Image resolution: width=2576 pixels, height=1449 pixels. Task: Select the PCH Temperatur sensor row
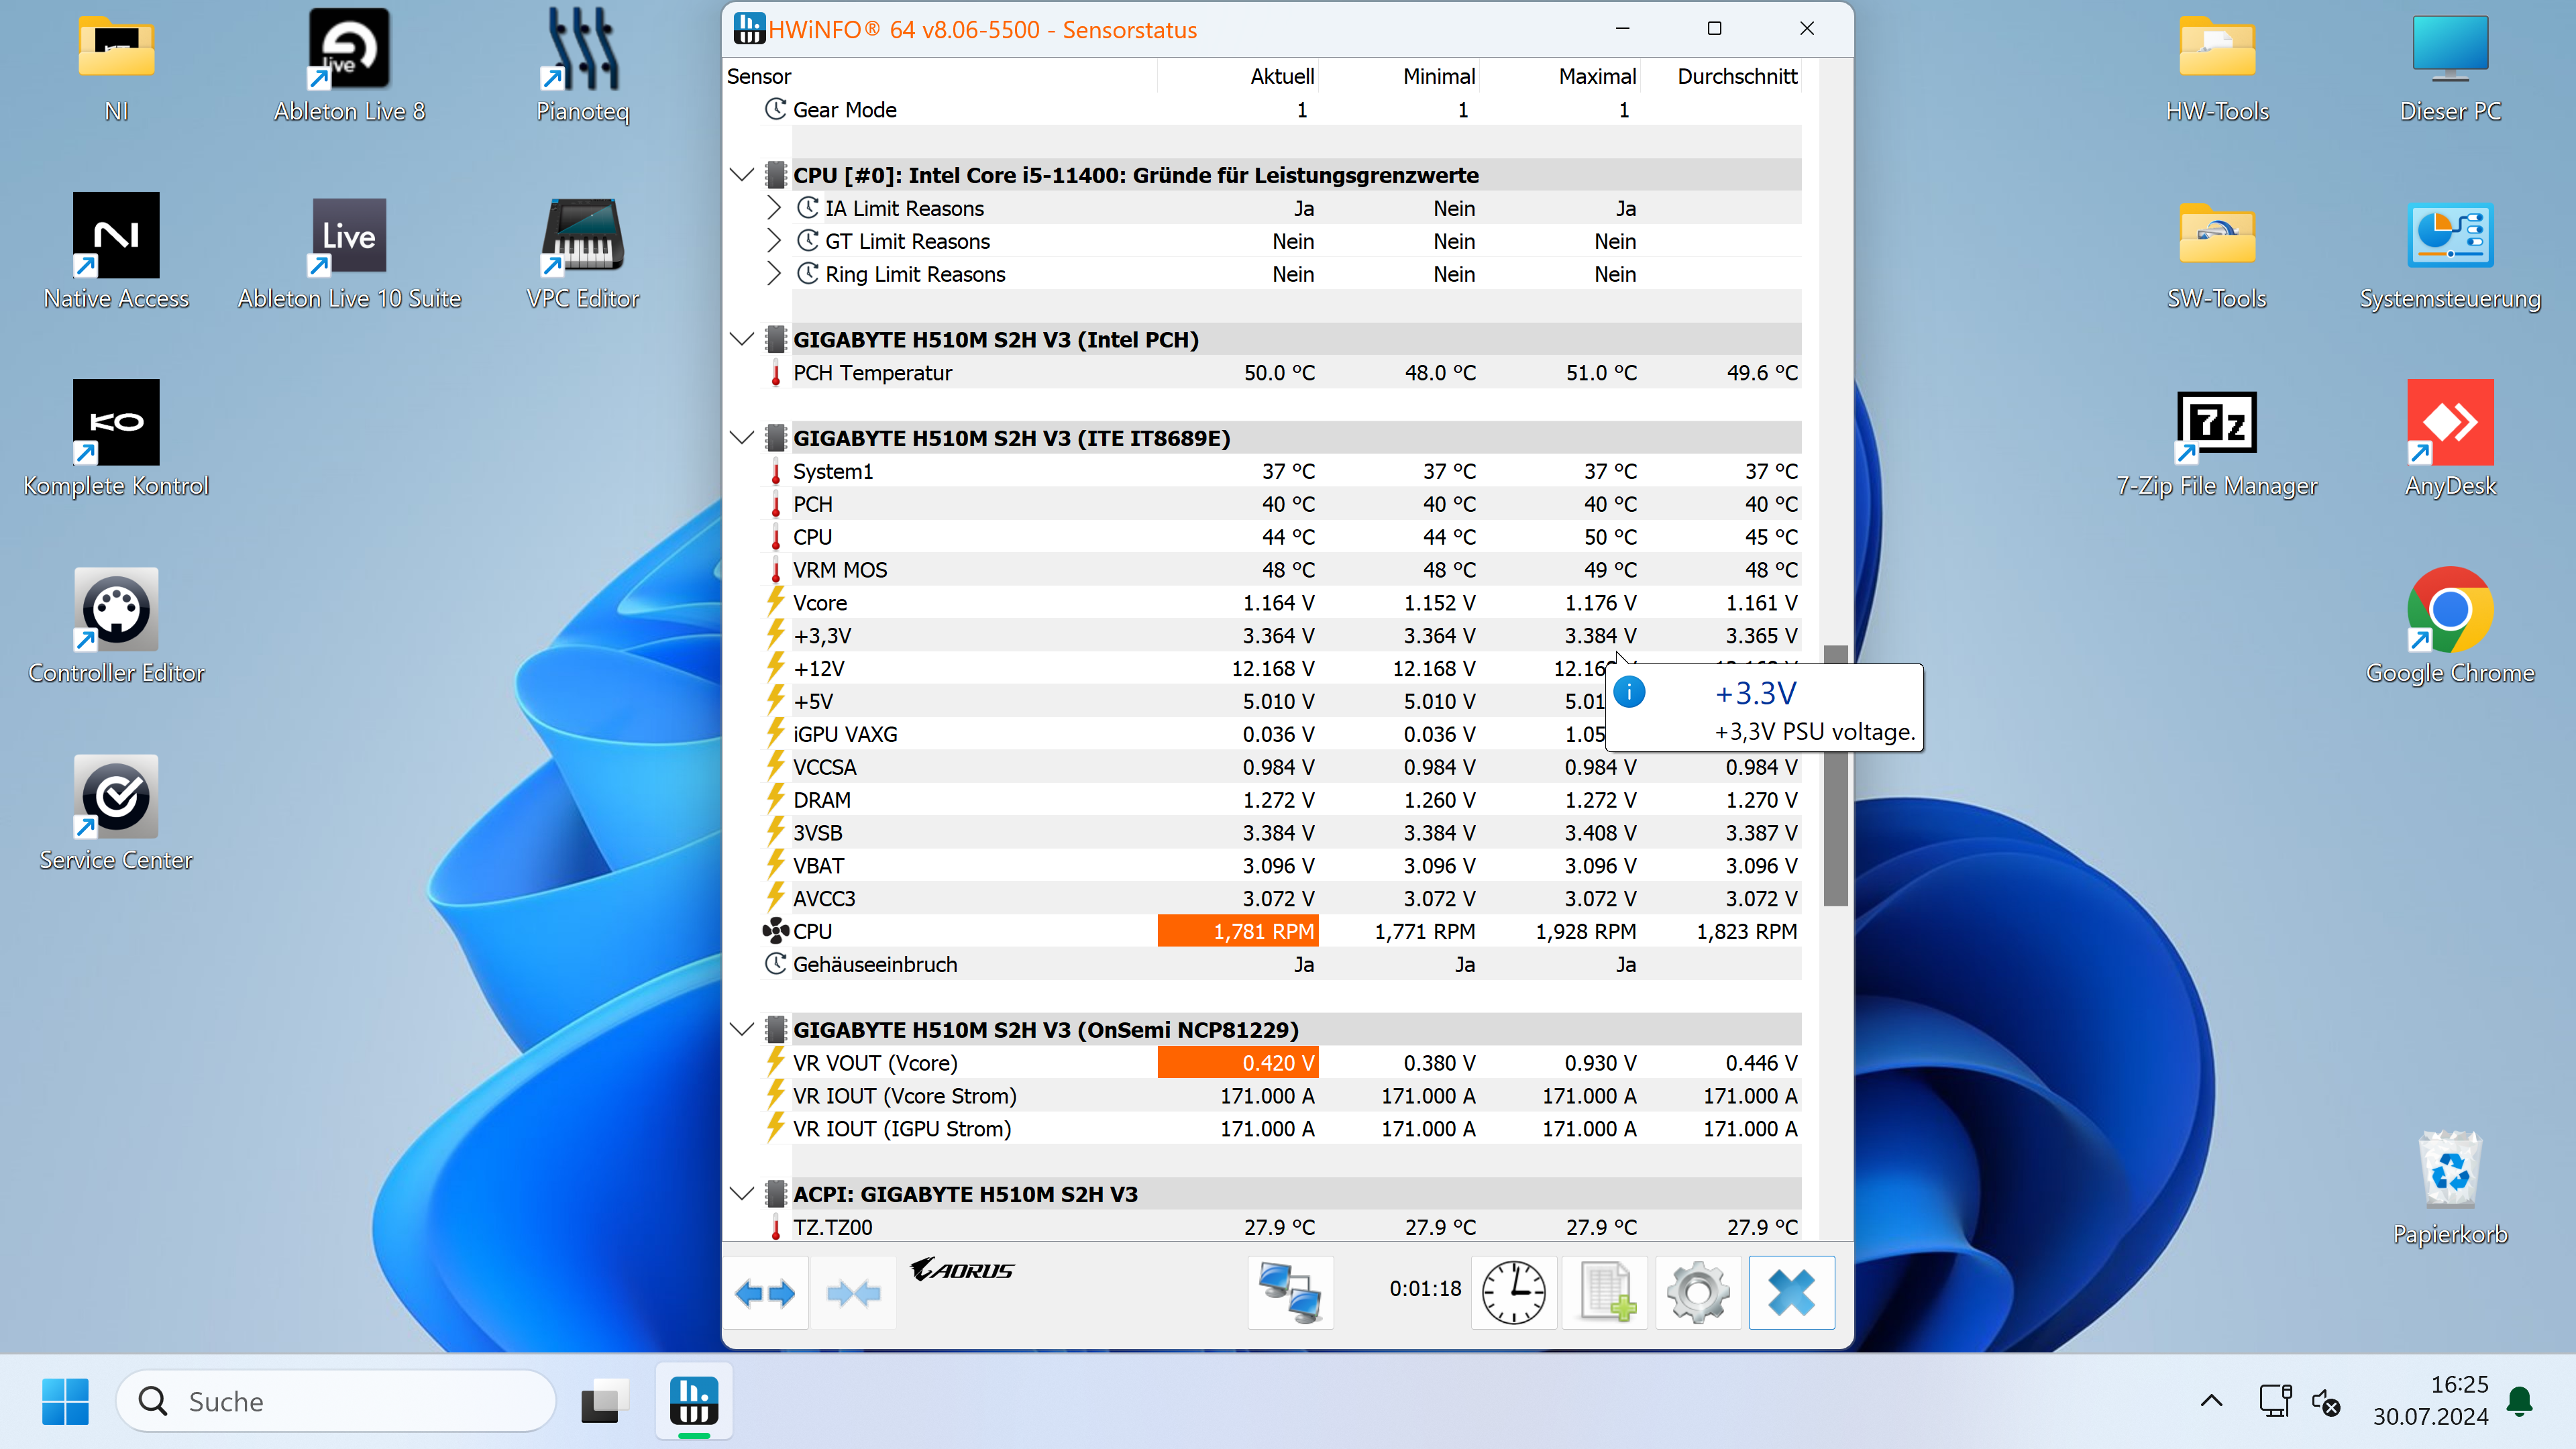(1281, 372)
